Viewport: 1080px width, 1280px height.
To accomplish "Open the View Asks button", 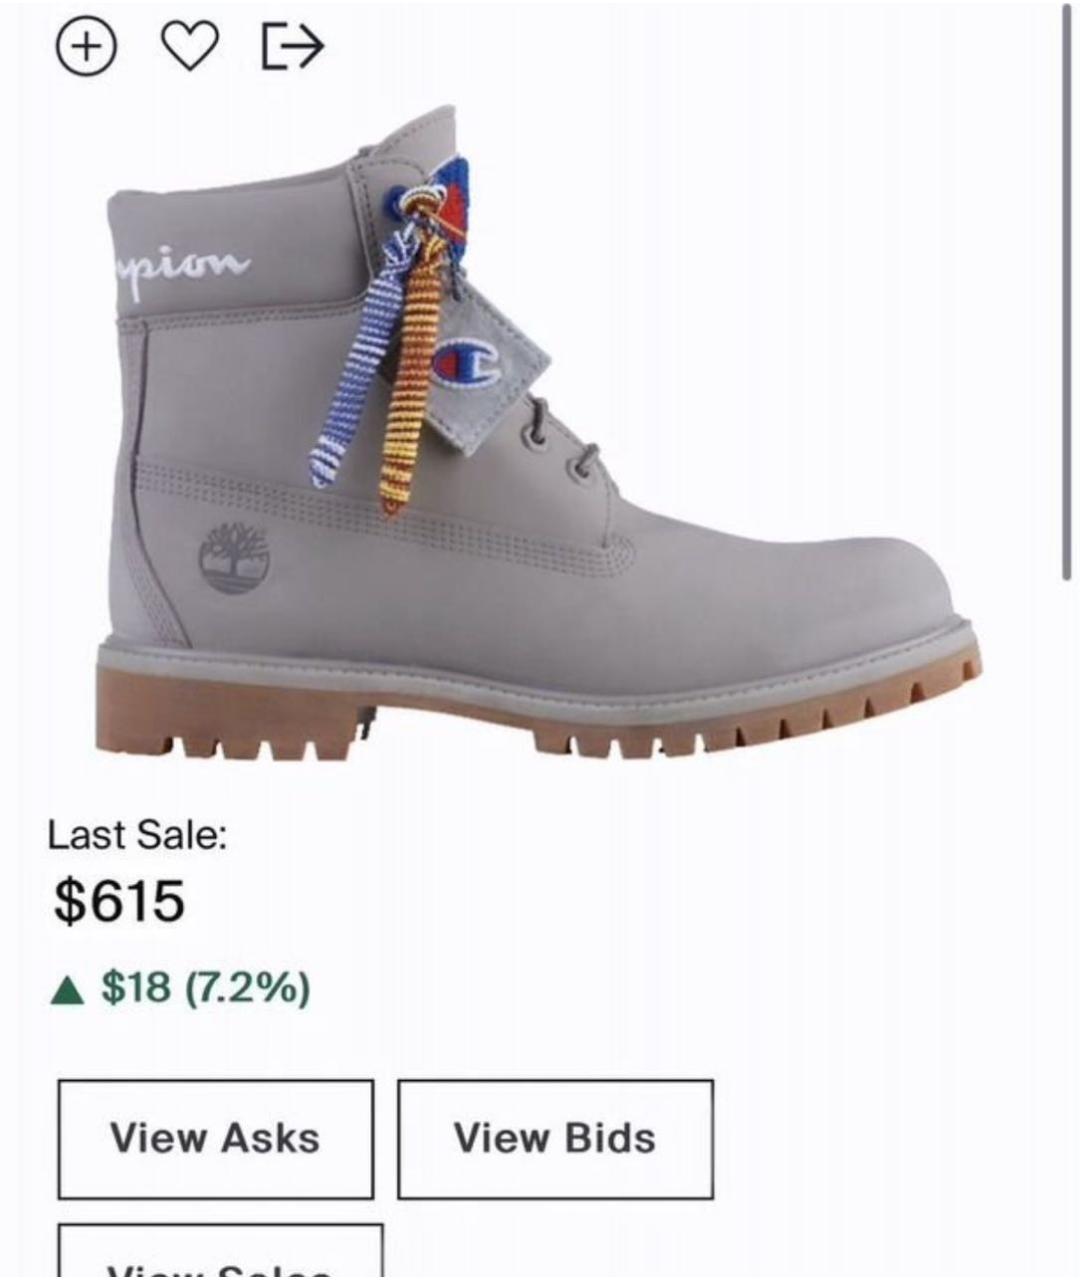I will tap(215, 1139).
